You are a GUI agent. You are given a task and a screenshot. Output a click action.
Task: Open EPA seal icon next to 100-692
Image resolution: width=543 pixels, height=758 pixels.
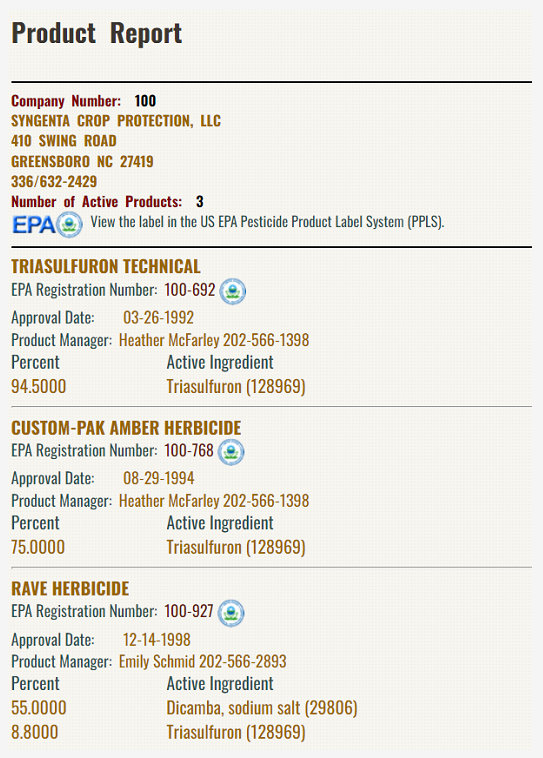[x=233, y=292]
